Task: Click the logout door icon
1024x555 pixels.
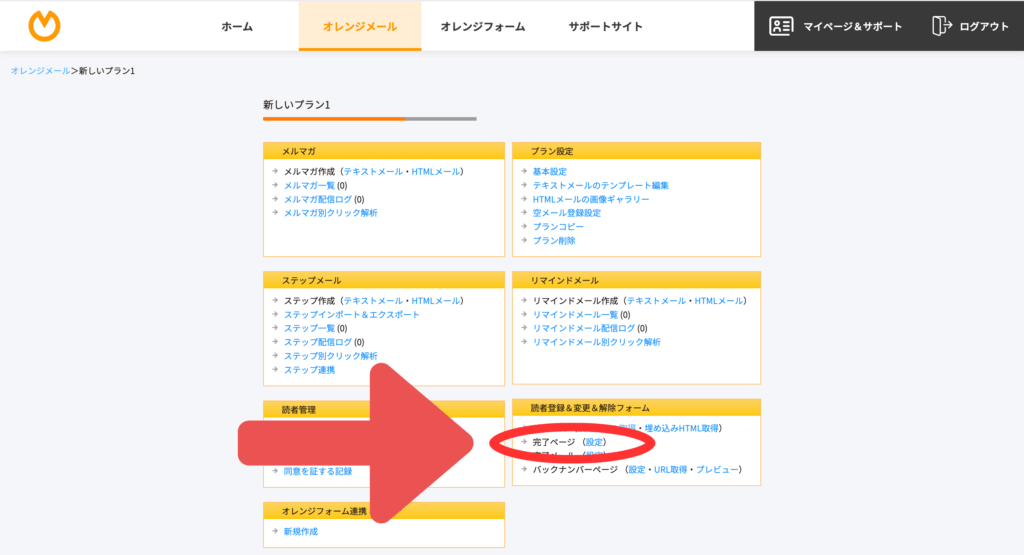Action: (x=941, y=26)
